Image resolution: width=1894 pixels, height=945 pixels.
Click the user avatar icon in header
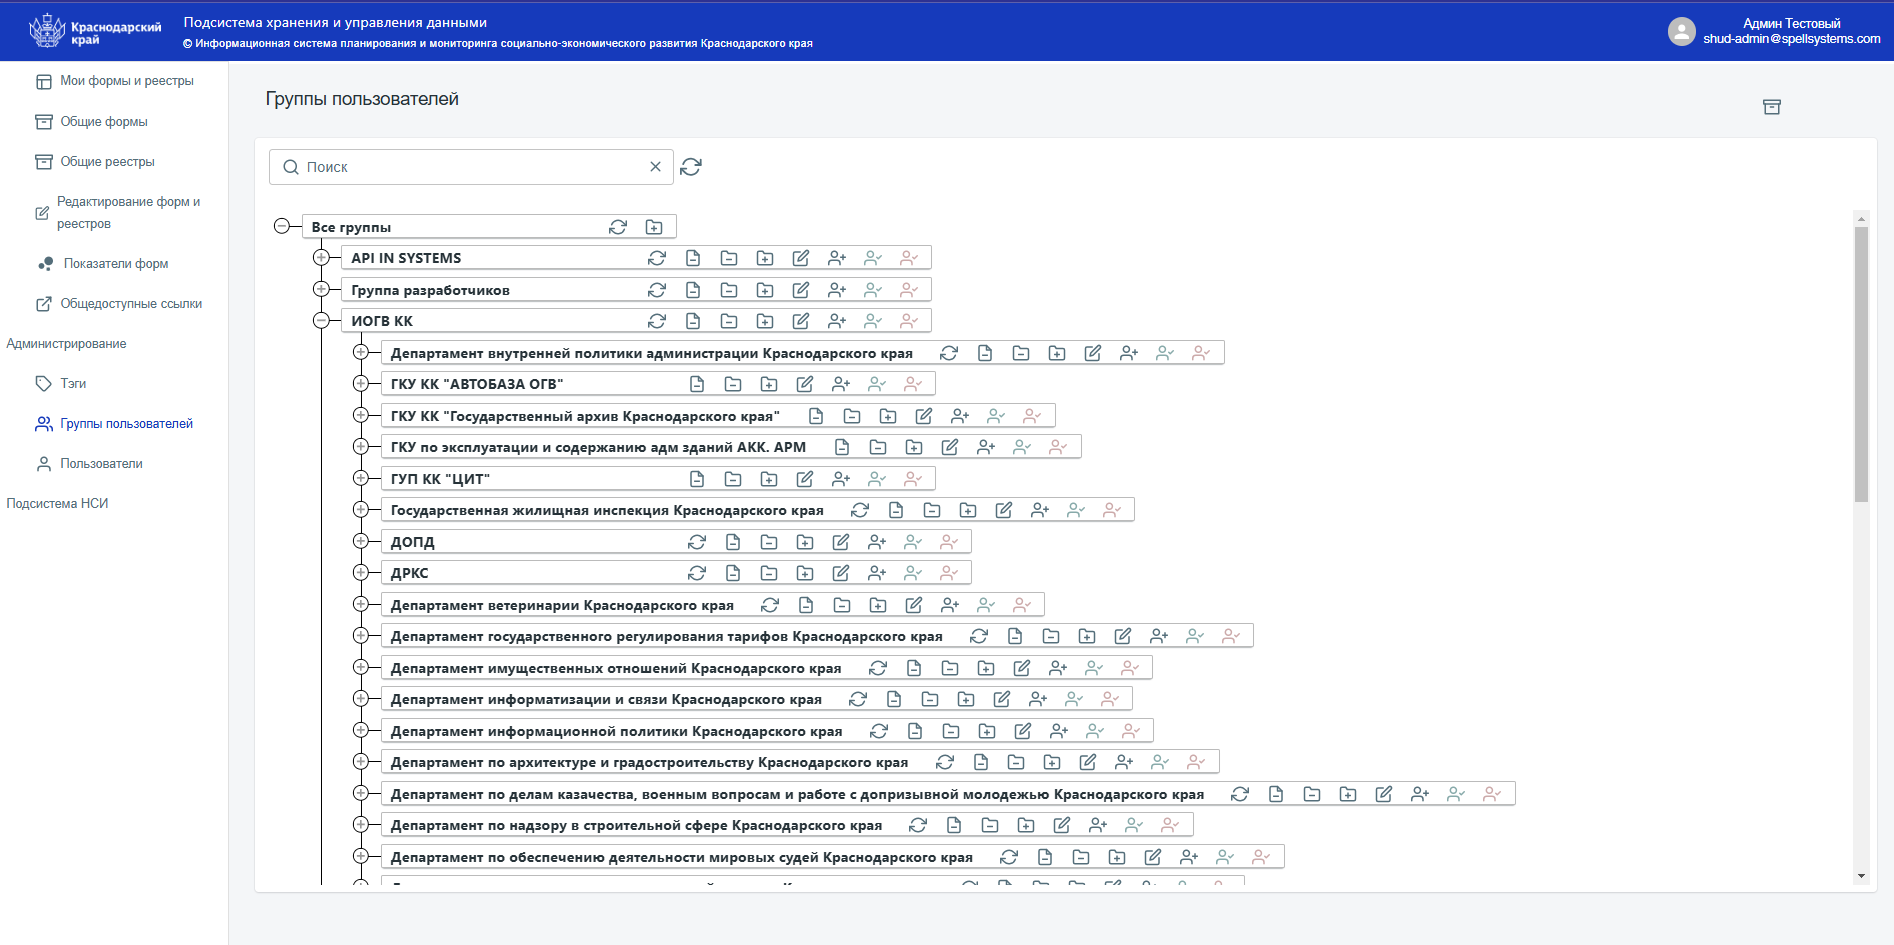(x=1682, y=31)
